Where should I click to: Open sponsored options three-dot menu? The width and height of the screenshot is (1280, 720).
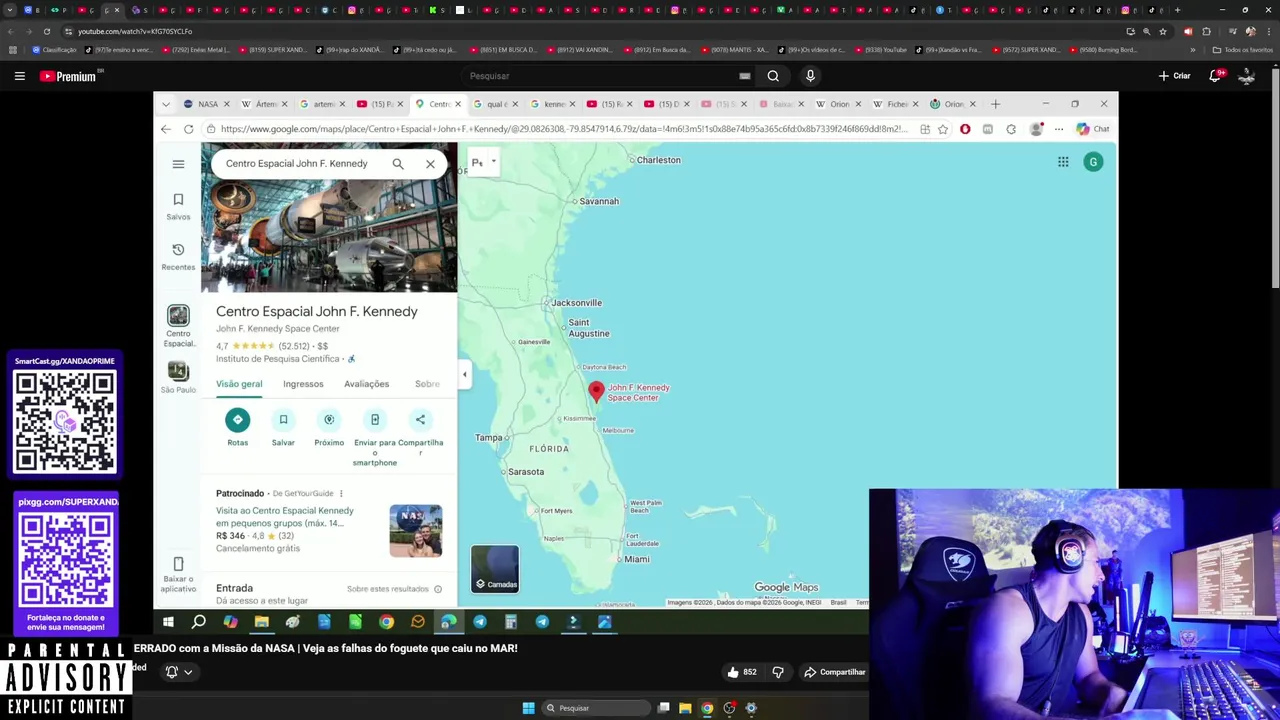[x=341, y=493]
